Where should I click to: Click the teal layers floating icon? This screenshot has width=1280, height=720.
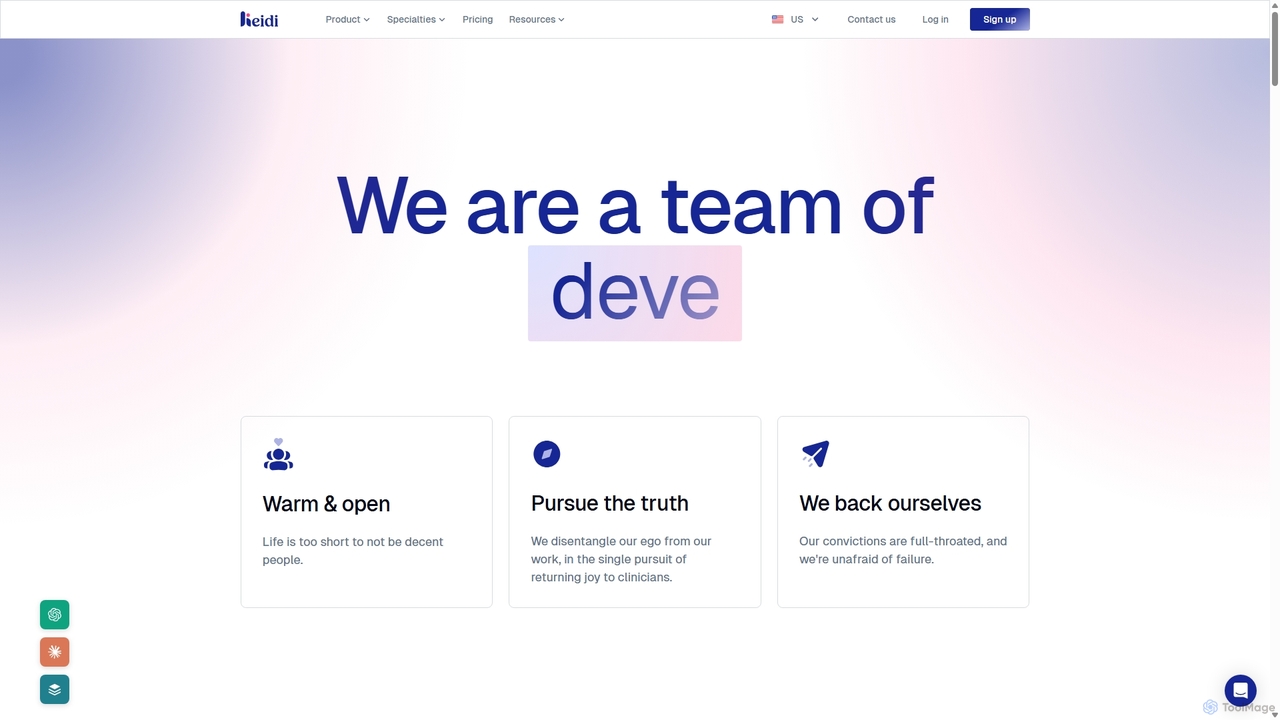(55, 689)
